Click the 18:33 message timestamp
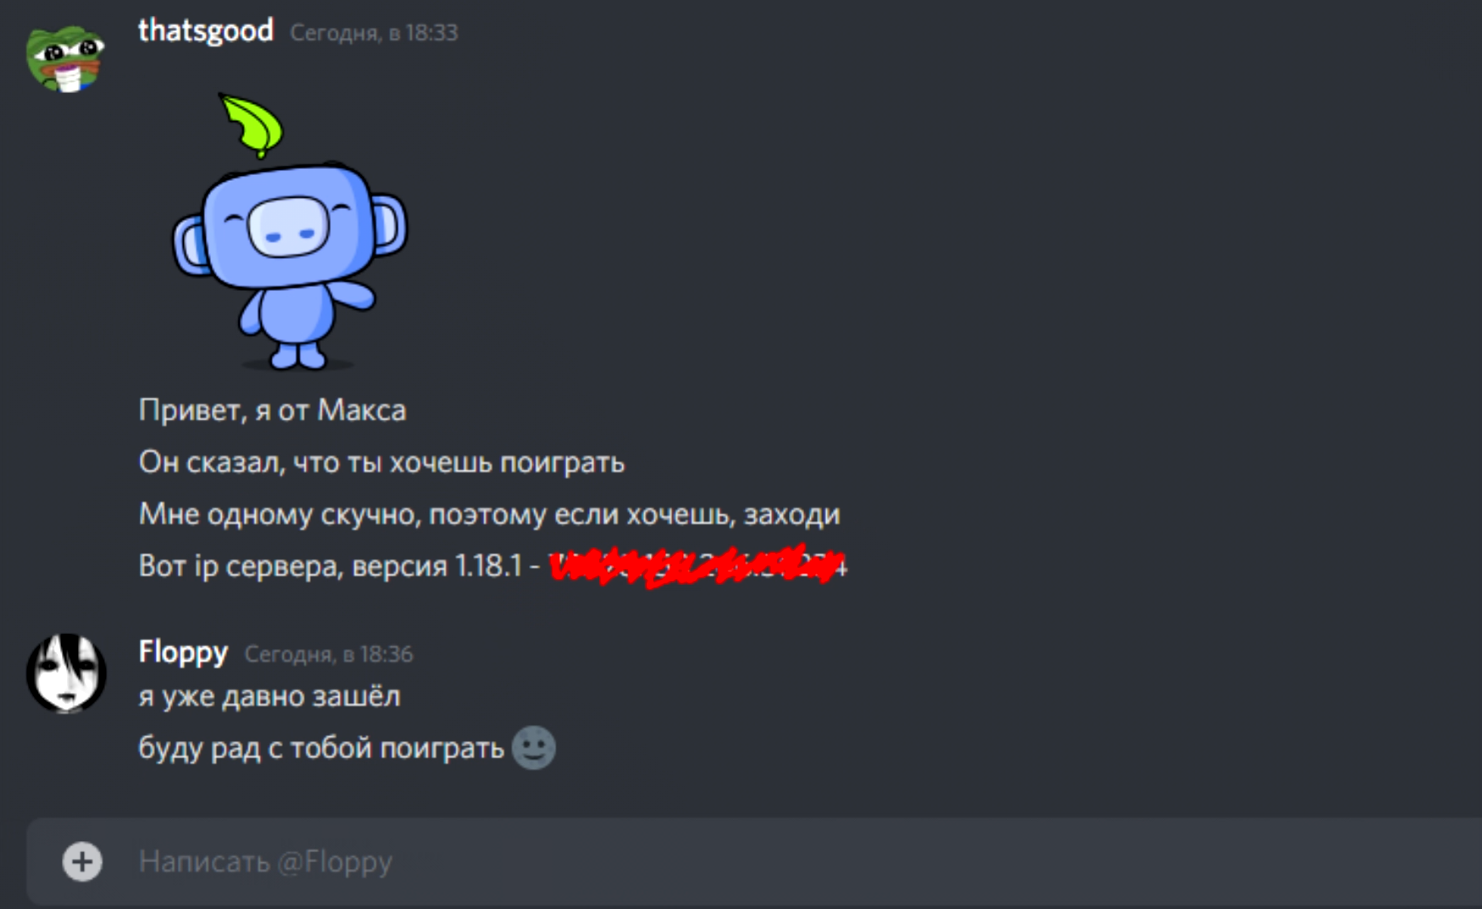Viewport: 1482px width, 909px height. click(x=374, y=33)
